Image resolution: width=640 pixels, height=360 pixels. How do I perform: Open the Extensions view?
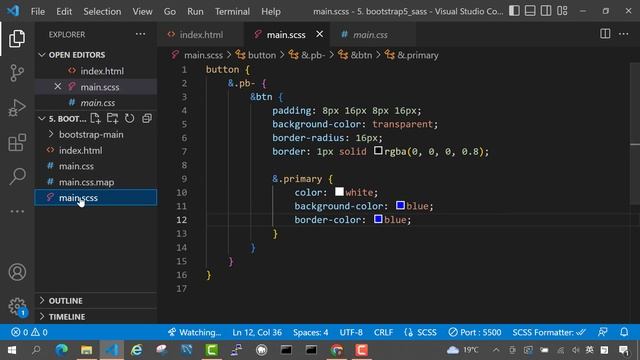point(17,142)
